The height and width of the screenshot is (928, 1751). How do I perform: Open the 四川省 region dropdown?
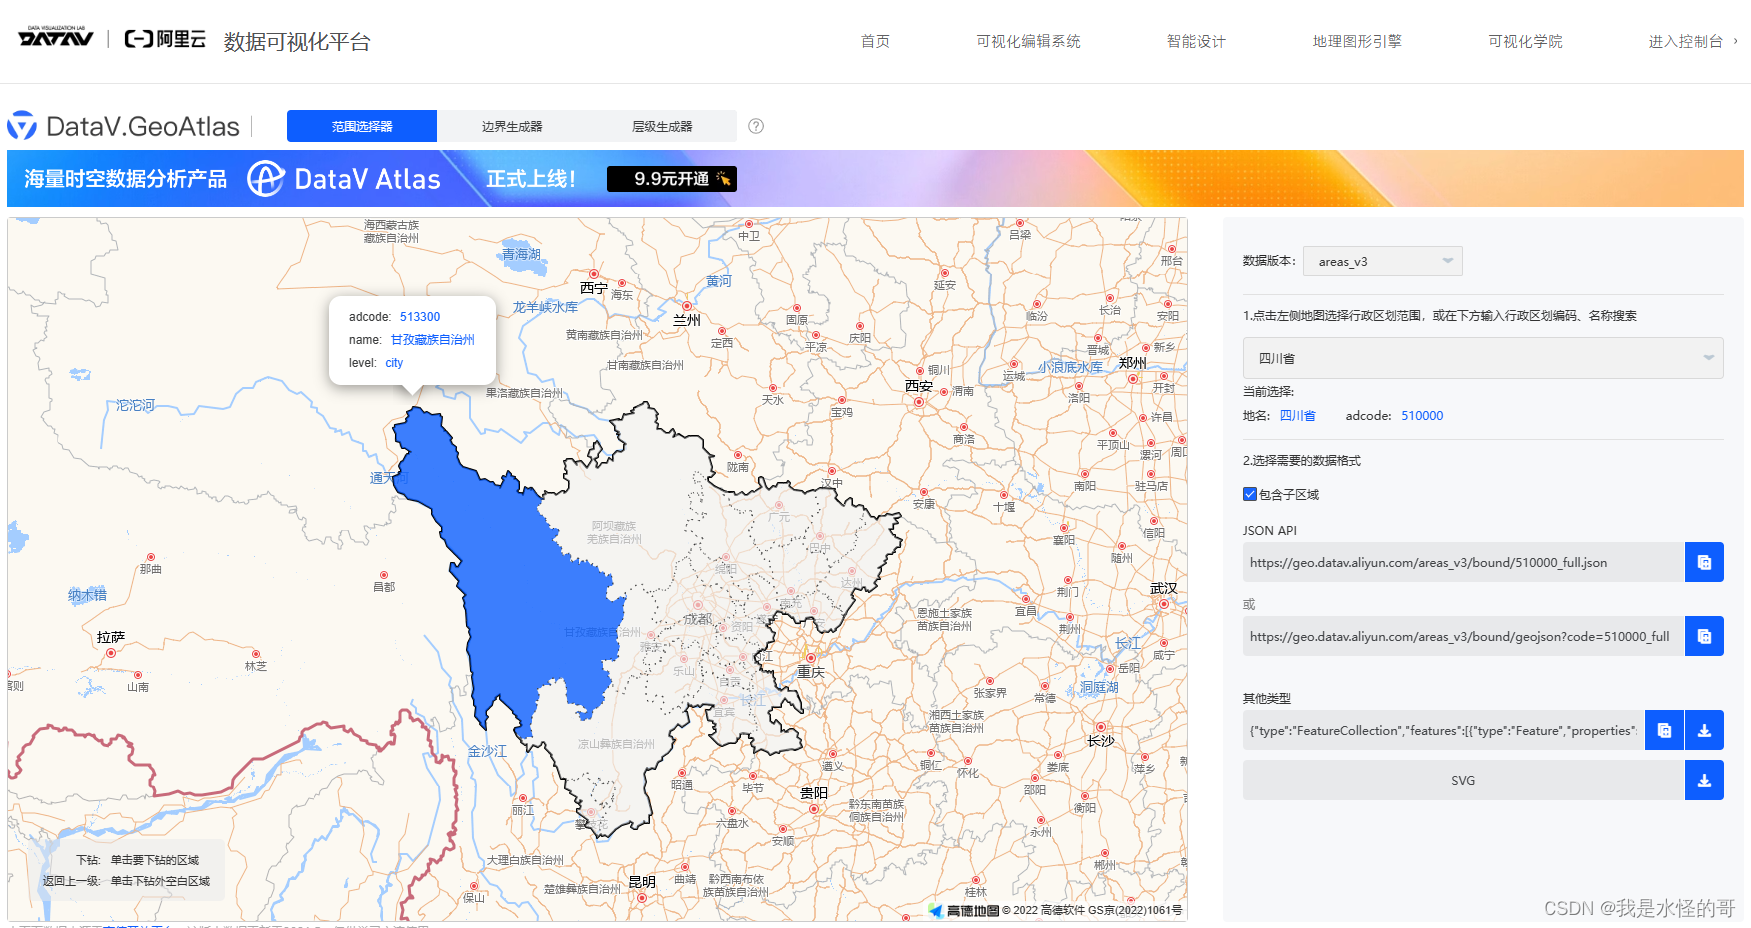pos(1483,358)
